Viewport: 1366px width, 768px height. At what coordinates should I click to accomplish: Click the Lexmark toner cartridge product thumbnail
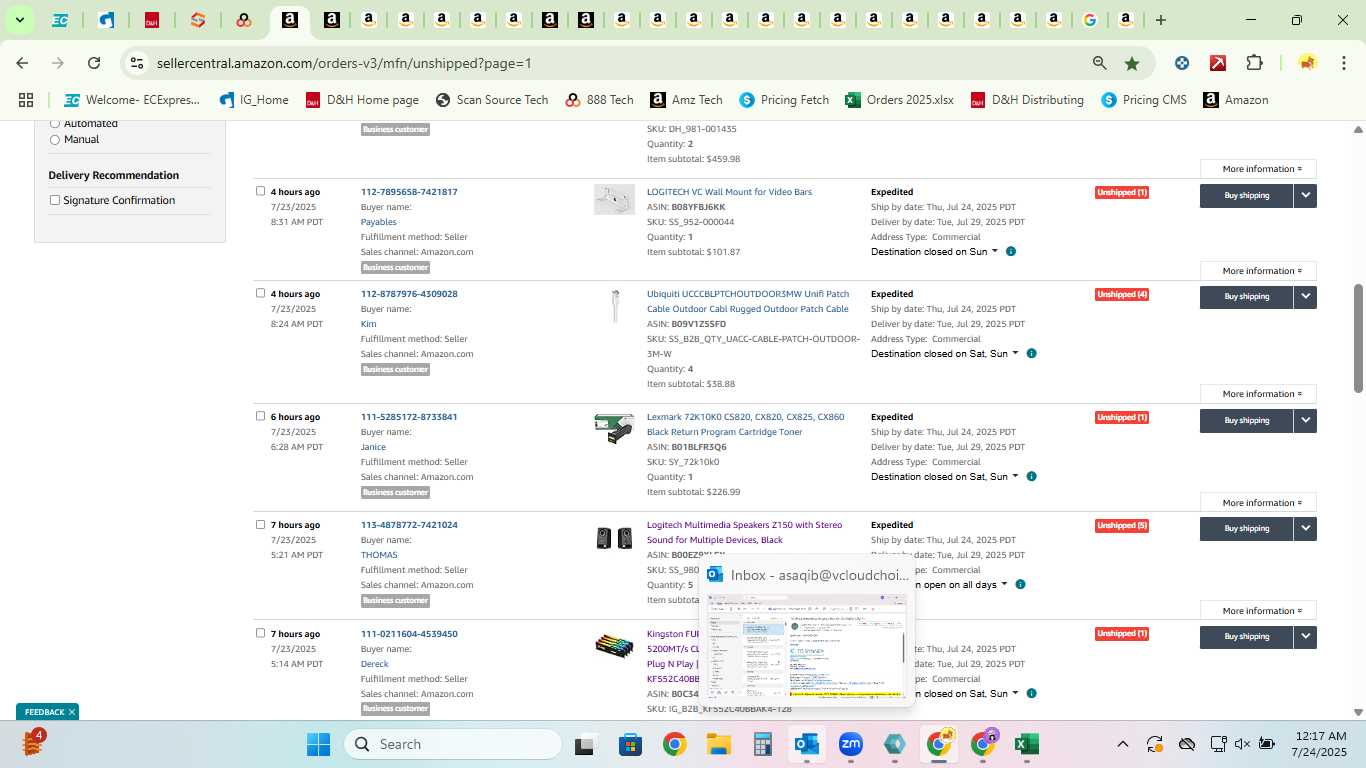pyautogui.click(x=614, y=428)
